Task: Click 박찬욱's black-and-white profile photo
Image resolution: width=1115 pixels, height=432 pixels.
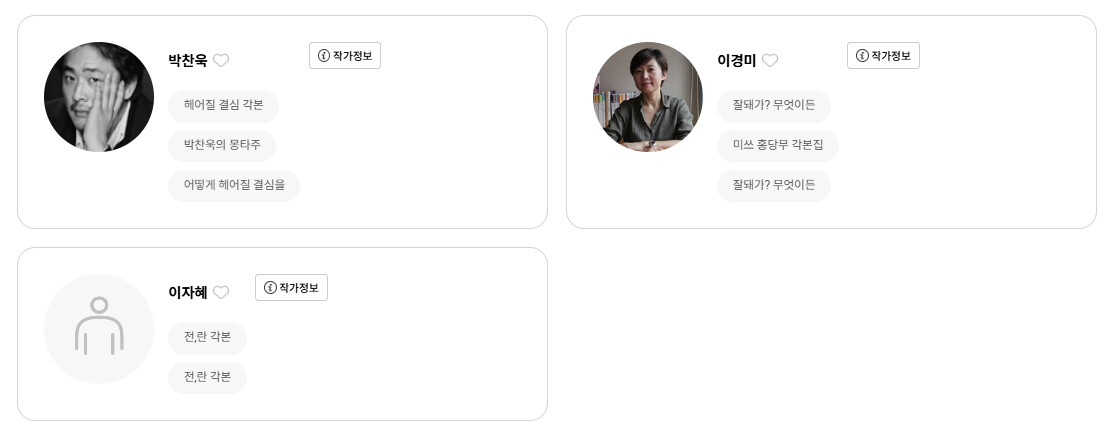Action: tap(99, 97)
